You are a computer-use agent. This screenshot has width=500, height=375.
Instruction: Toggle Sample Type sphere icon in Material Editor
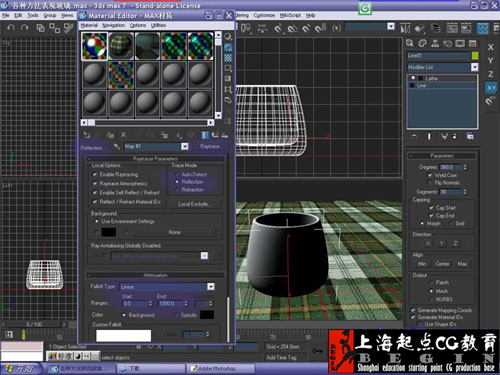(228, 37)
